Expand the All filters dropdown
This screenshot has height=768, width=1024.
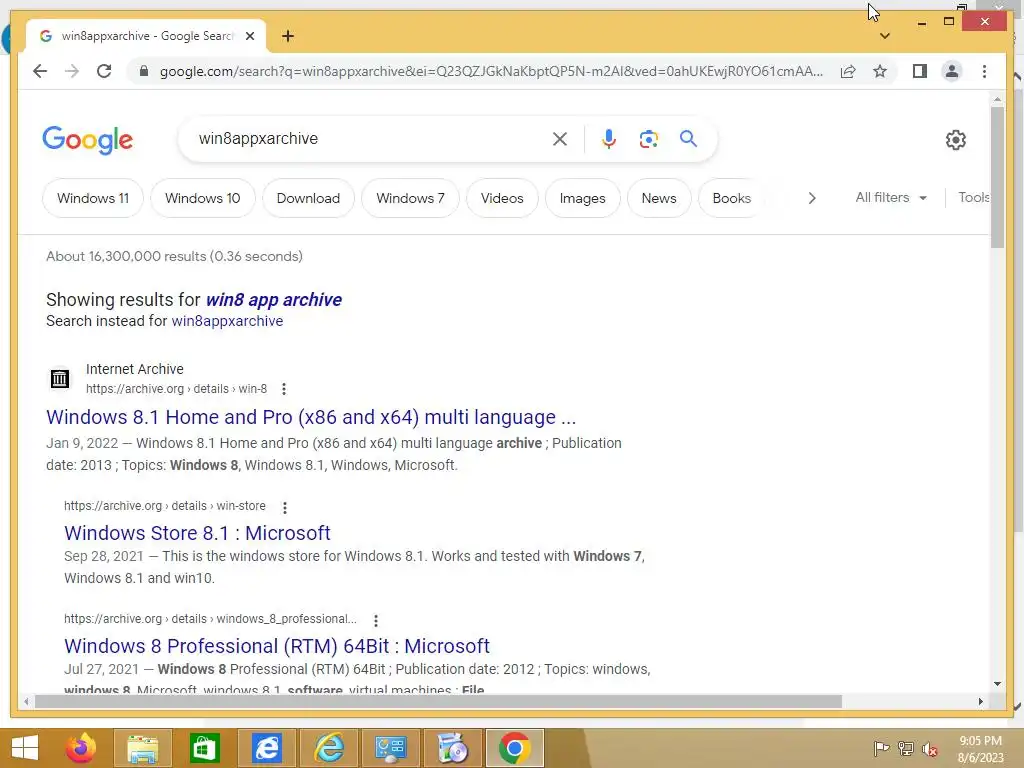[x=891, y=197]
